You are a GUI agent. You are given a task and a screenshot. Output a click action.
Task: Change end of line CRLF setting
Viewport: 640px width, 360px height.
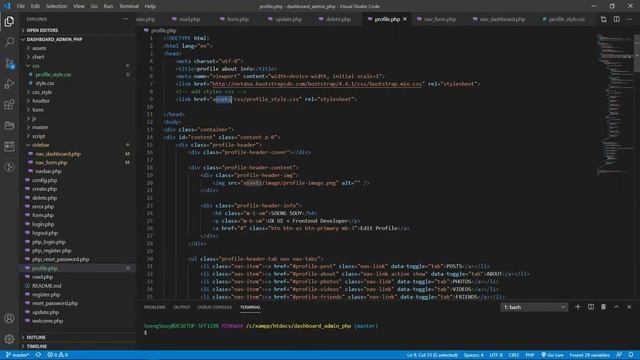[x=513, y=355]
